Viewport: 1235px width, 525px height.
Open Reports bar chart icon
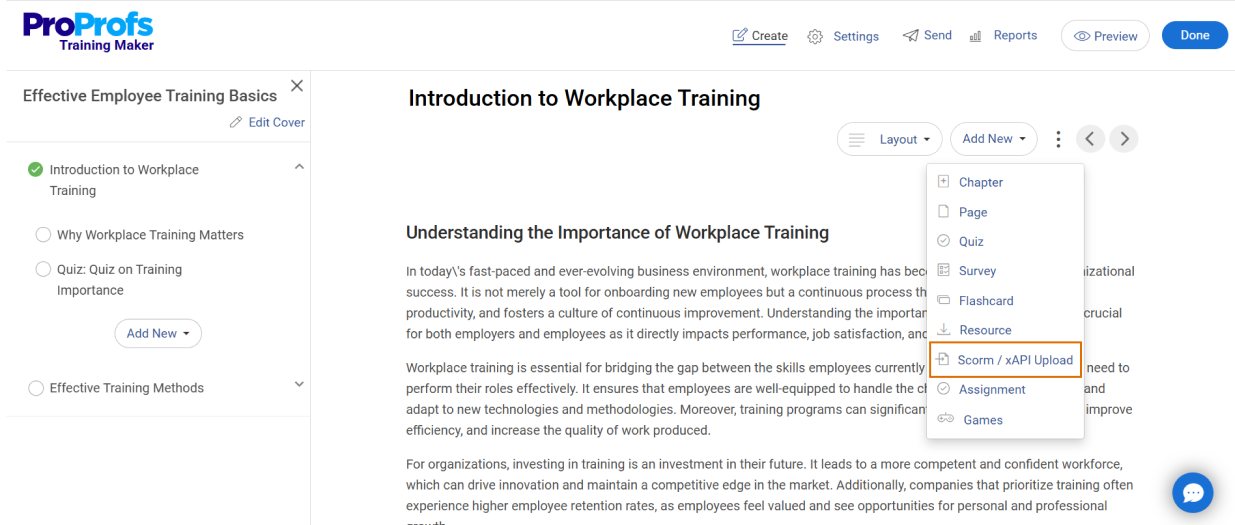pyautogui.click(x=975, y=36)
